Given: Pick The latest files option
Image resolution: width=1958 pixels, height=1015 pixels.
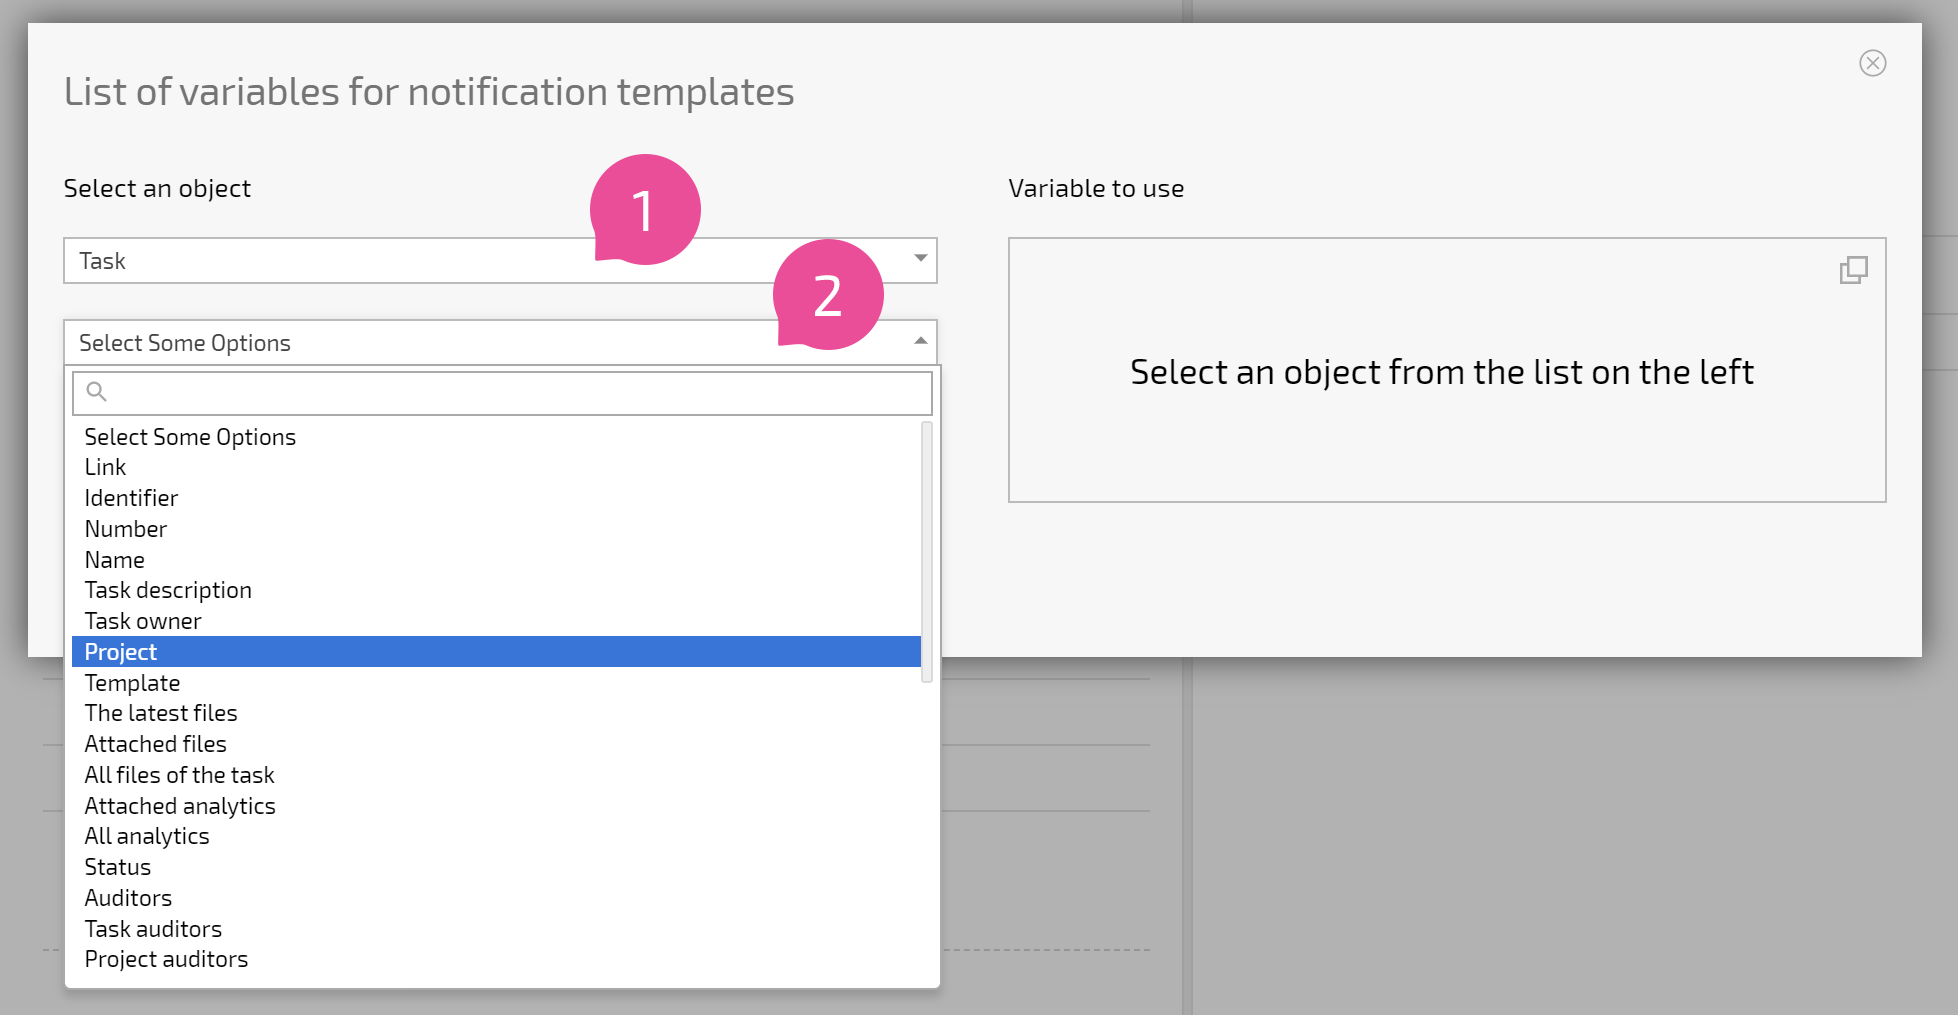Looking at the screenshot, I should click(496, 713).
